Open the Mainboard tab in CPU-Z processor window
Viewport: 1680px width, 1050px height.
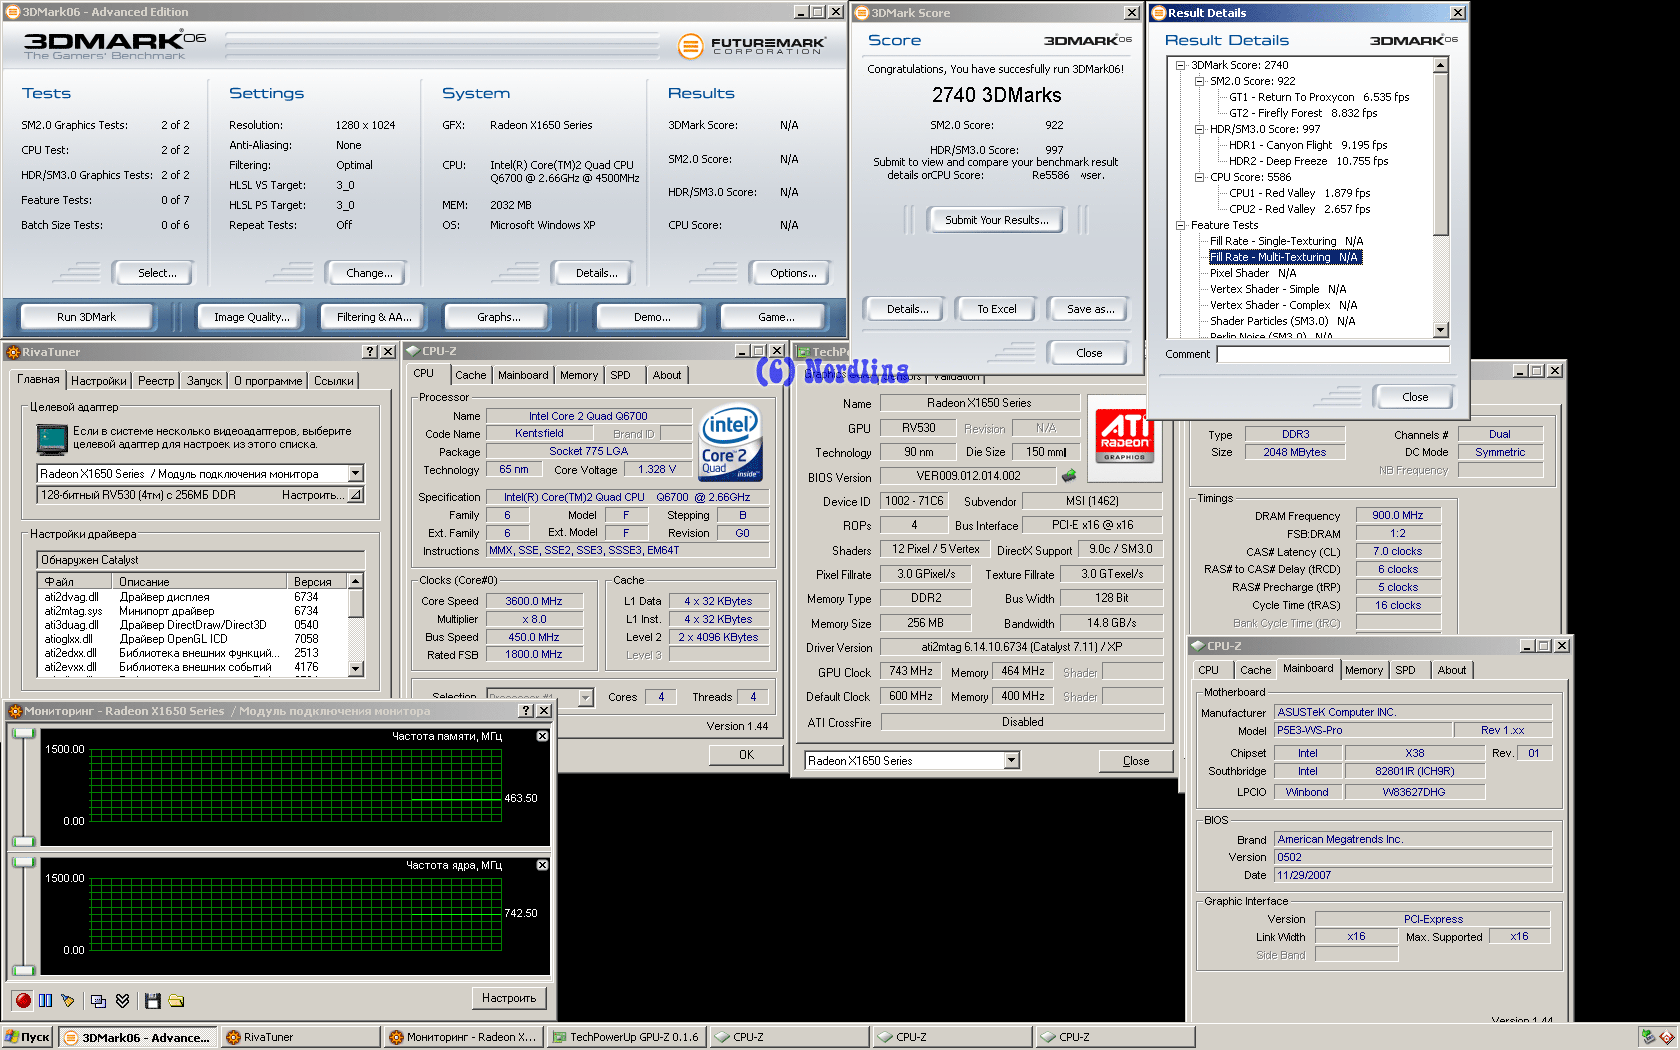(x=523, y=376)
